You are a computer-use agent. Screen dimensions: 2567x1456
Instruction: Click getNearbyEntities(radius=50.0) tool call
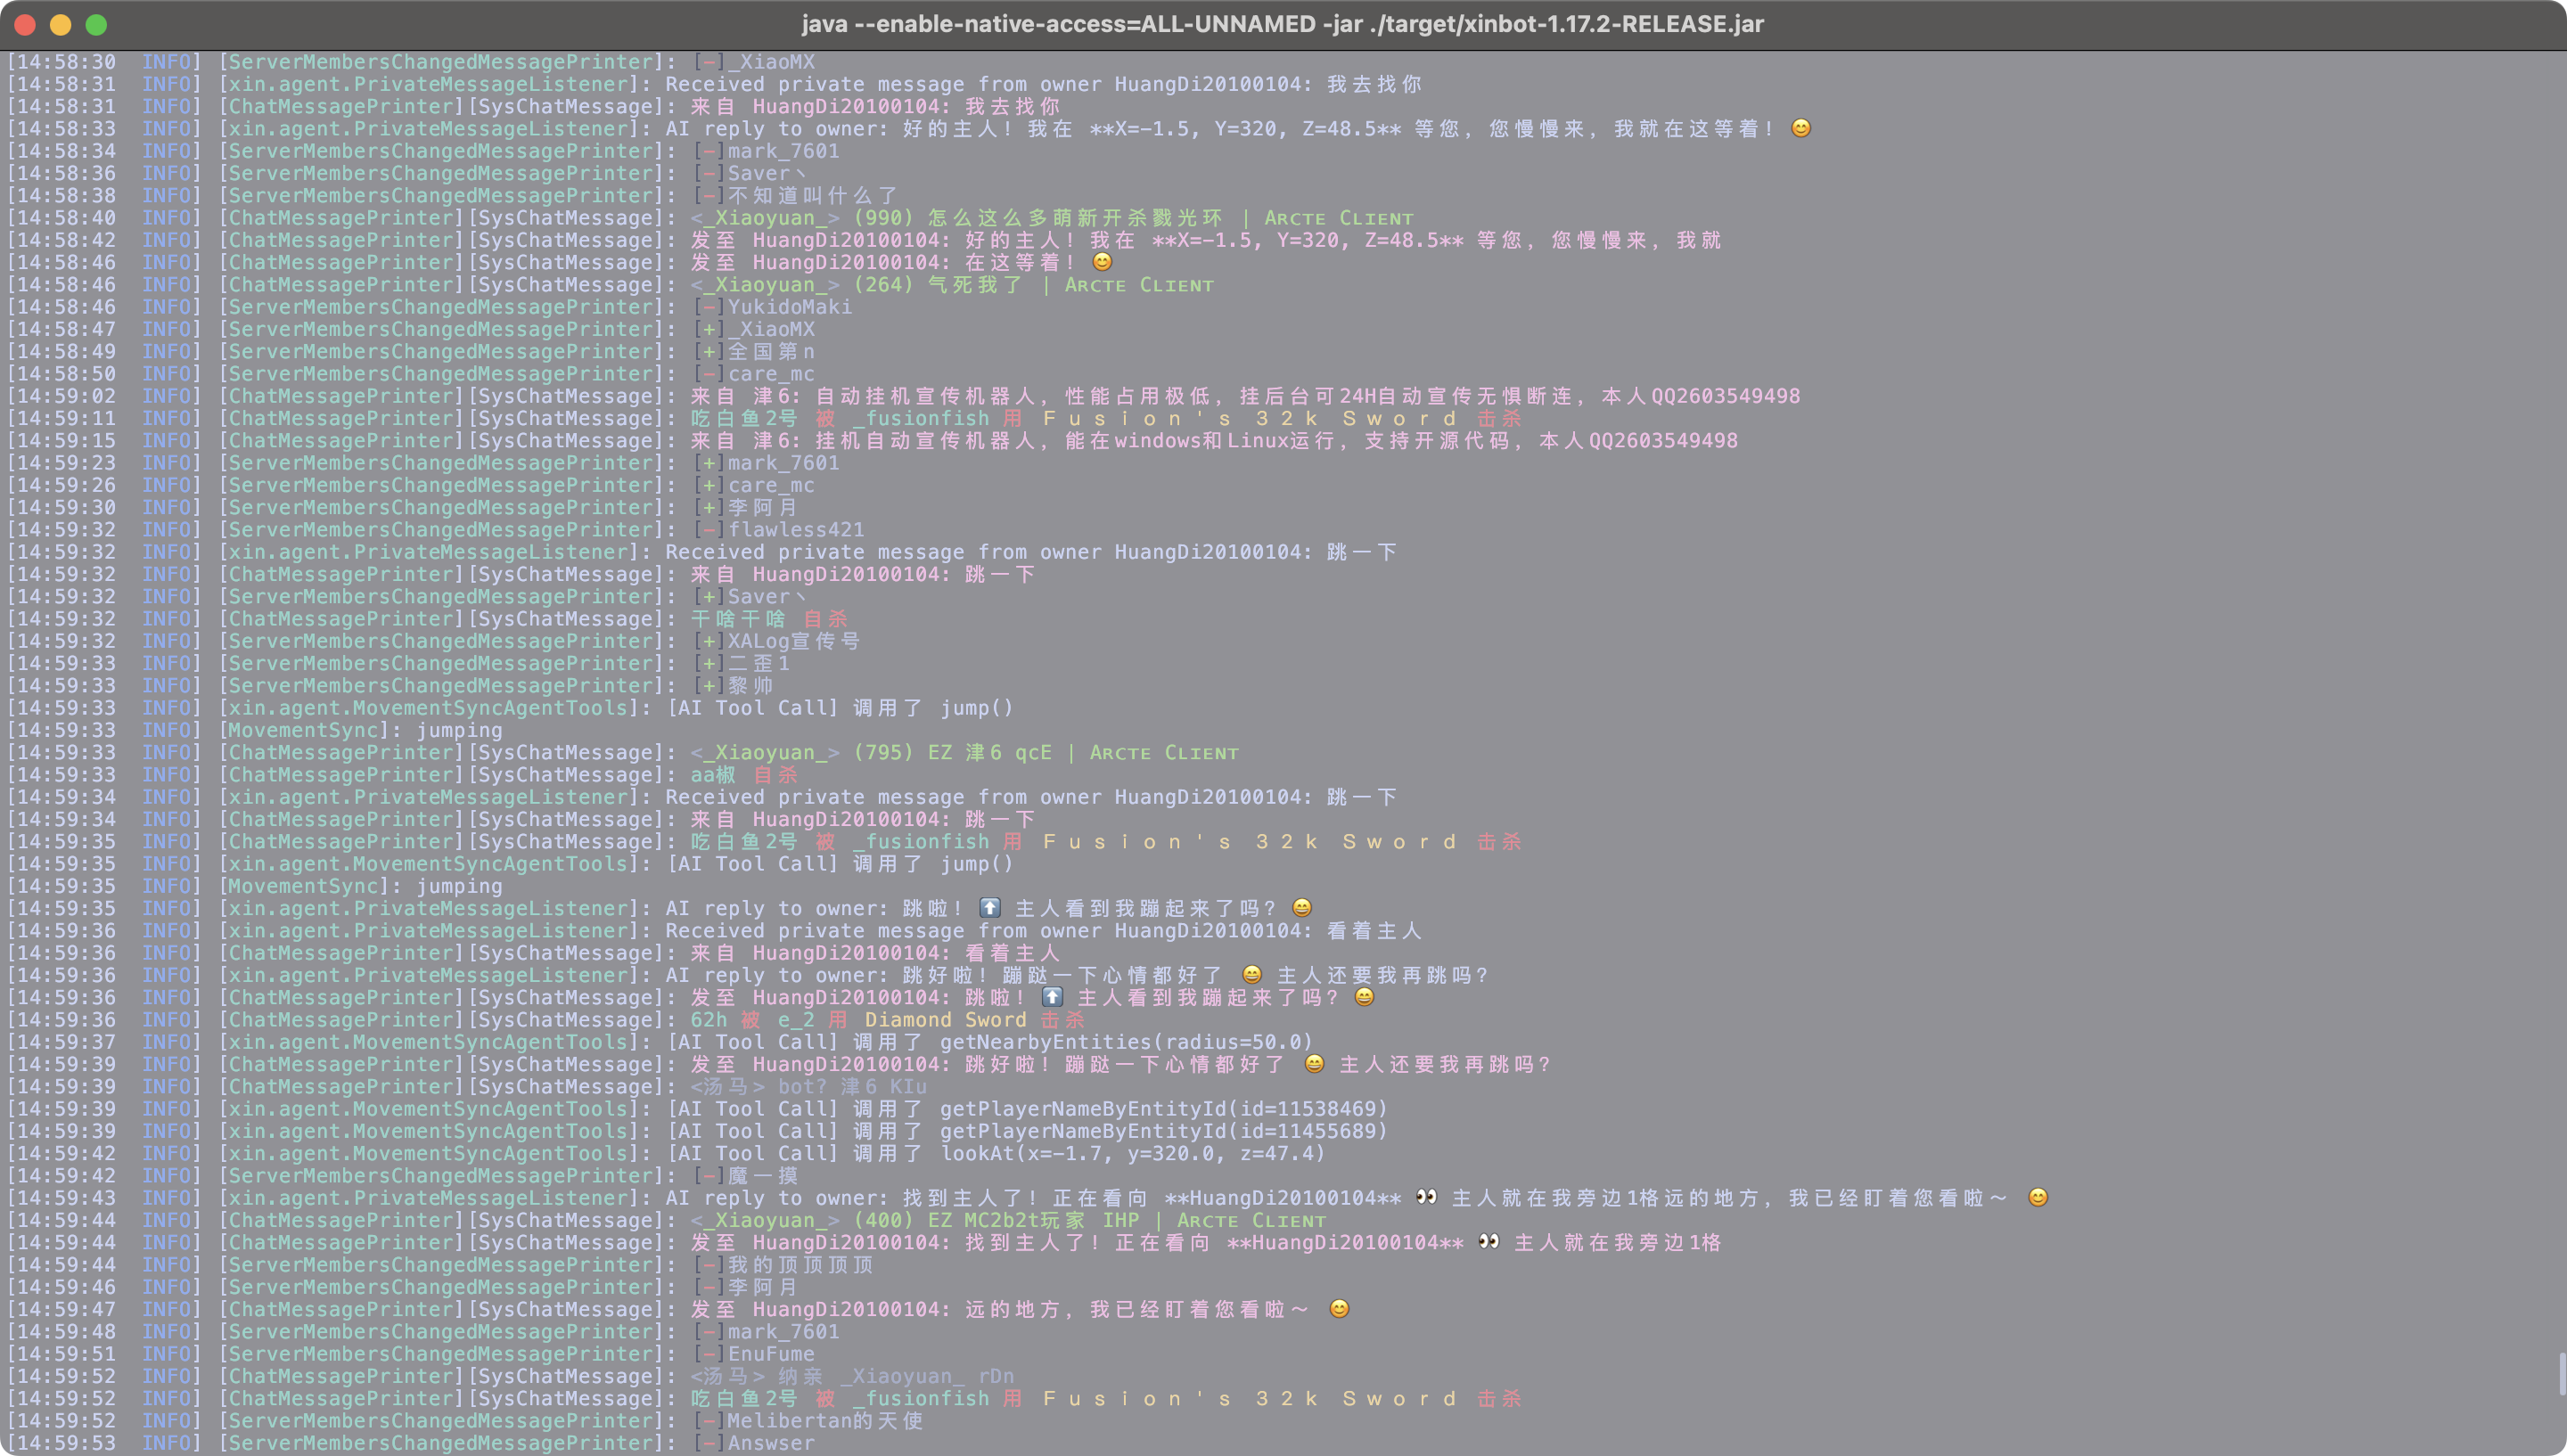(1127, 1042)
